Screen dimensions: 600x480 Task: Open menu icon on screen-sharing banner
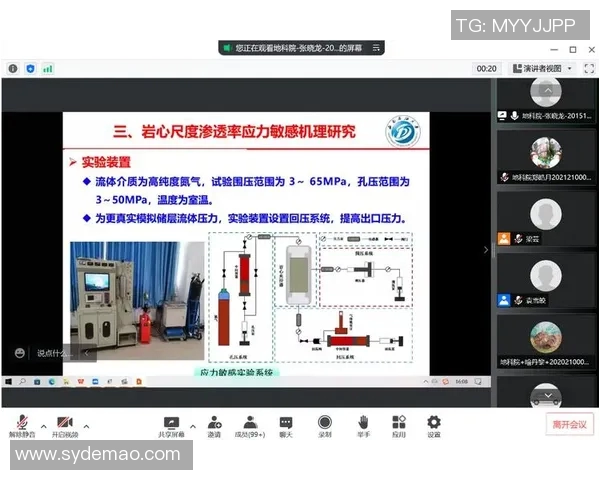[x=376, y=48]
